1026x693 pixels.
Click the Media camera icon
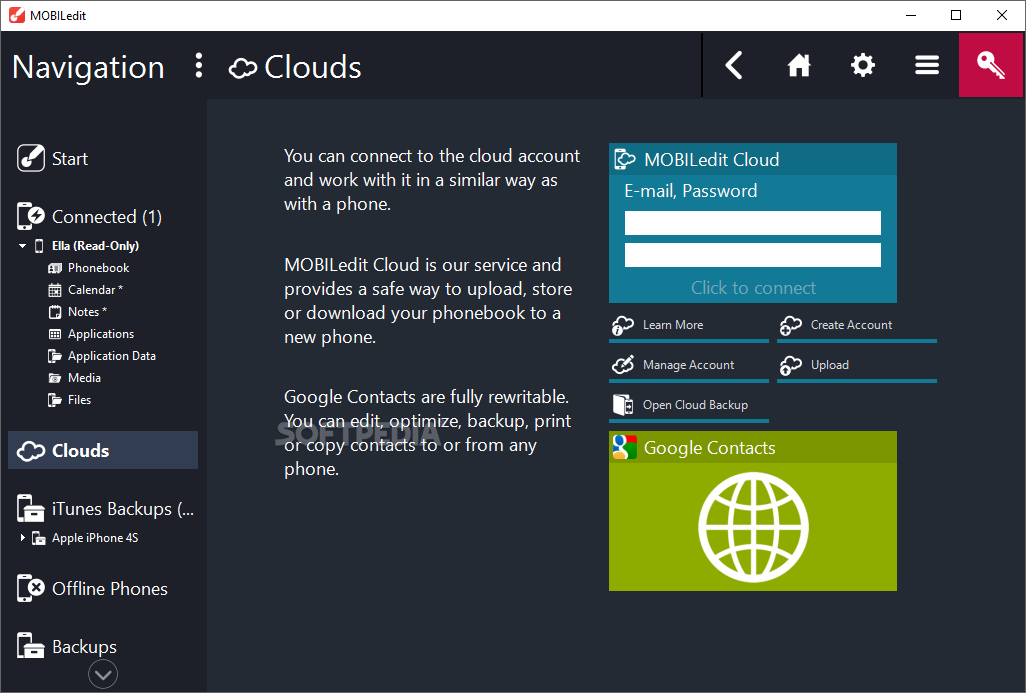(x=55, y=378)
